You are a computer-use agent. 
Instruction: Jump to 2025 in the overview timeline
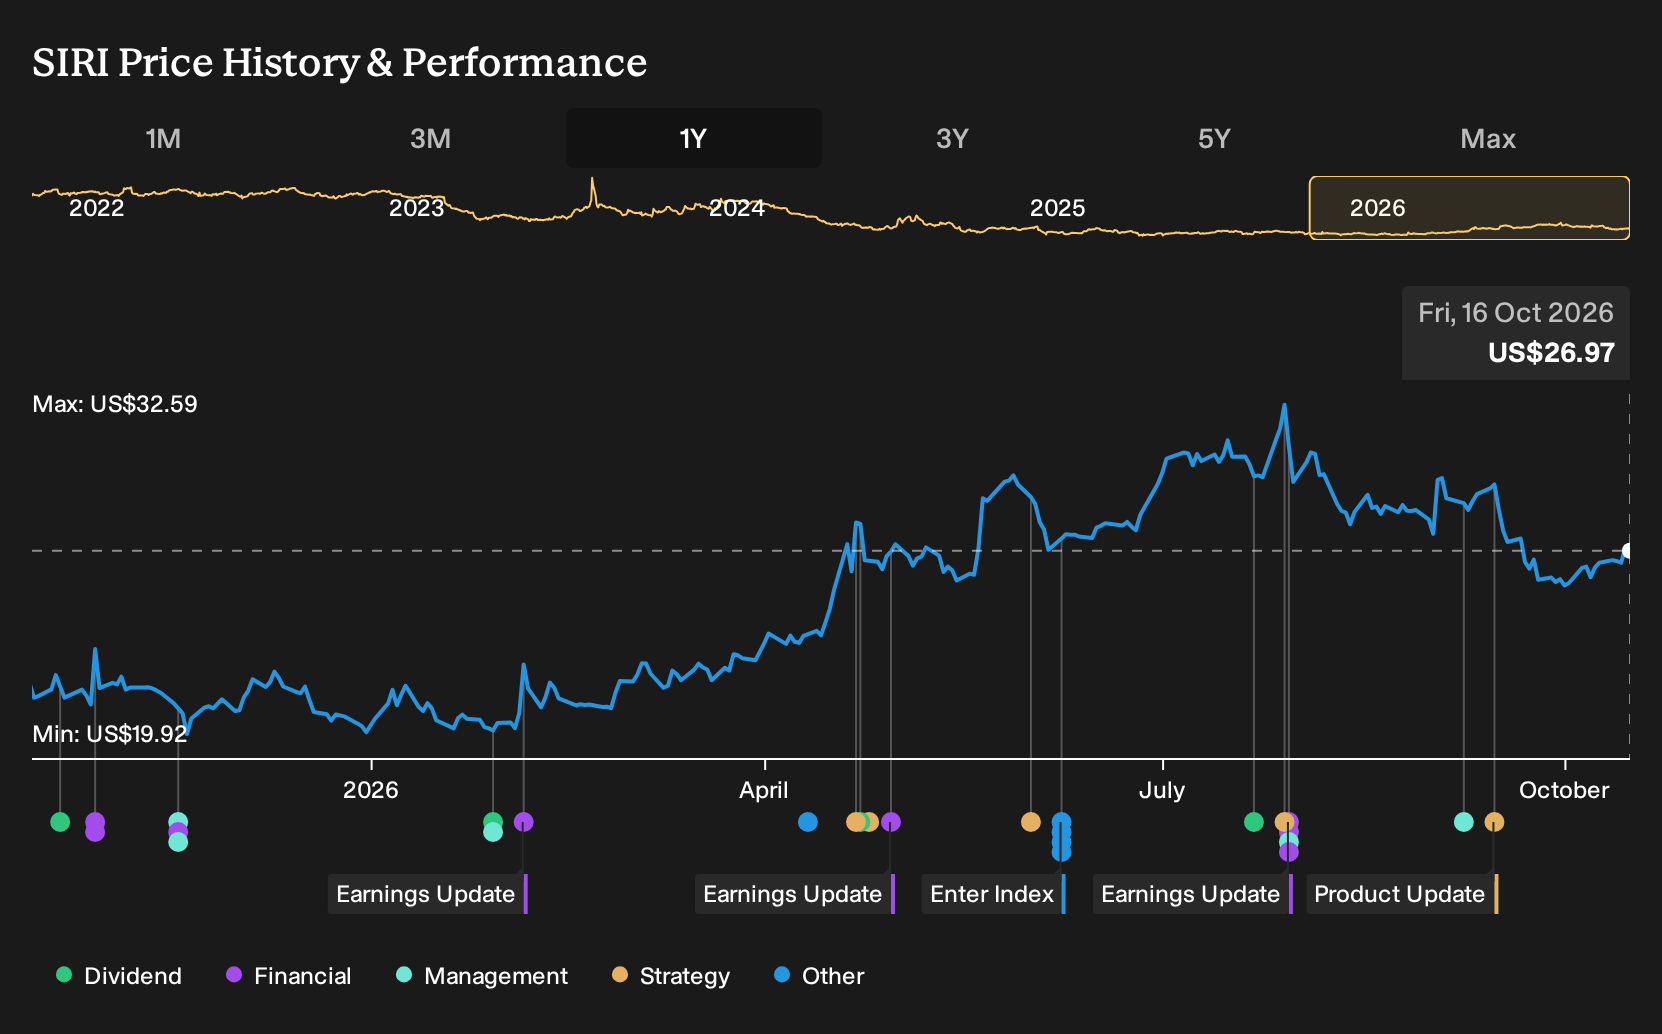pos(1057,208)
